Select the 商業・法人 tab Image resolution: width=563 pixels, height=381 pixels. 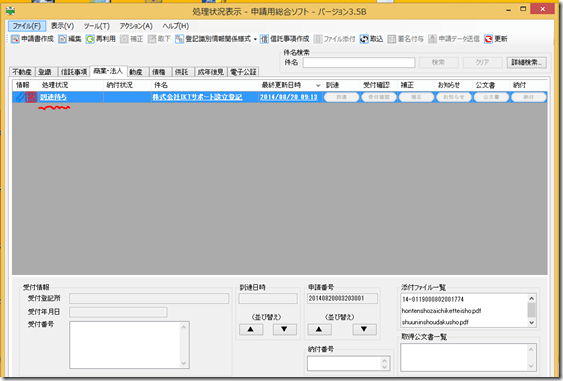pos(108,71)
